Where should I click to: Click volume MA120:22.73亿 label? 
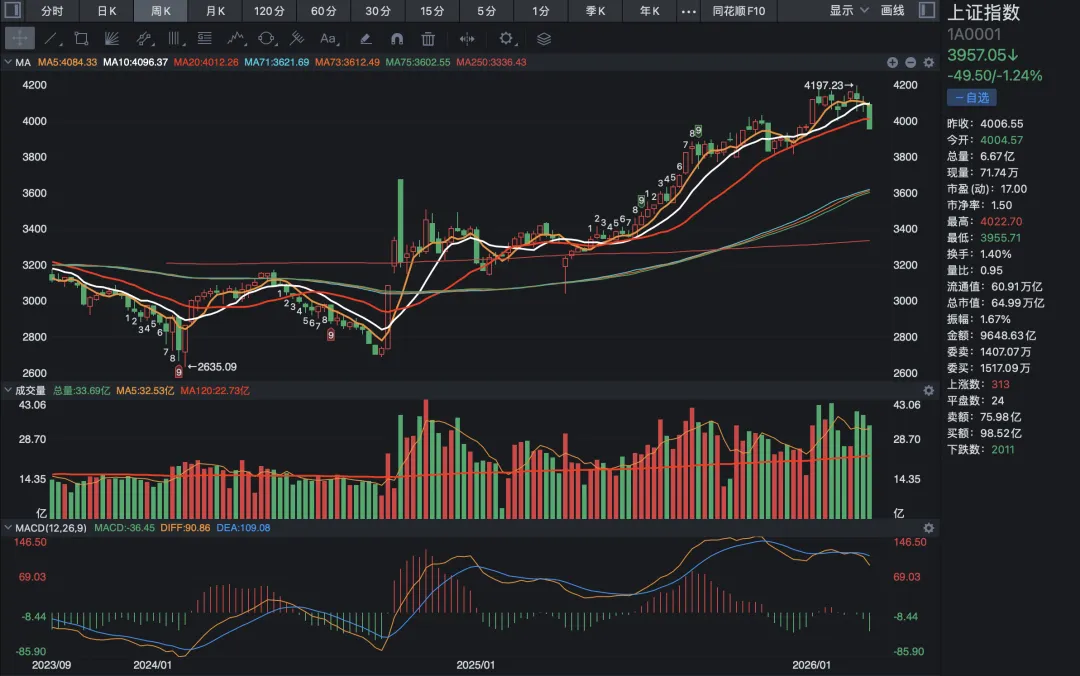click(x=215, y=391)
